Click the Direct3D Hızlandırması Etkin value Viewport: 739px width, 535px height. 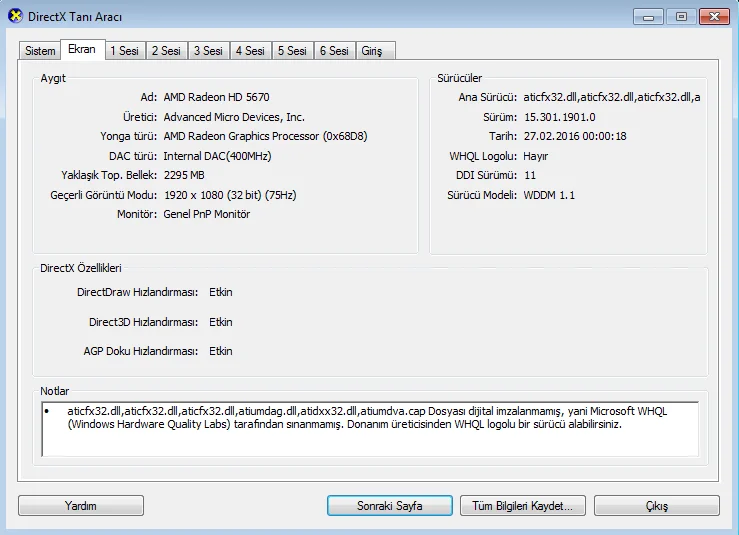tap(221, 322)
